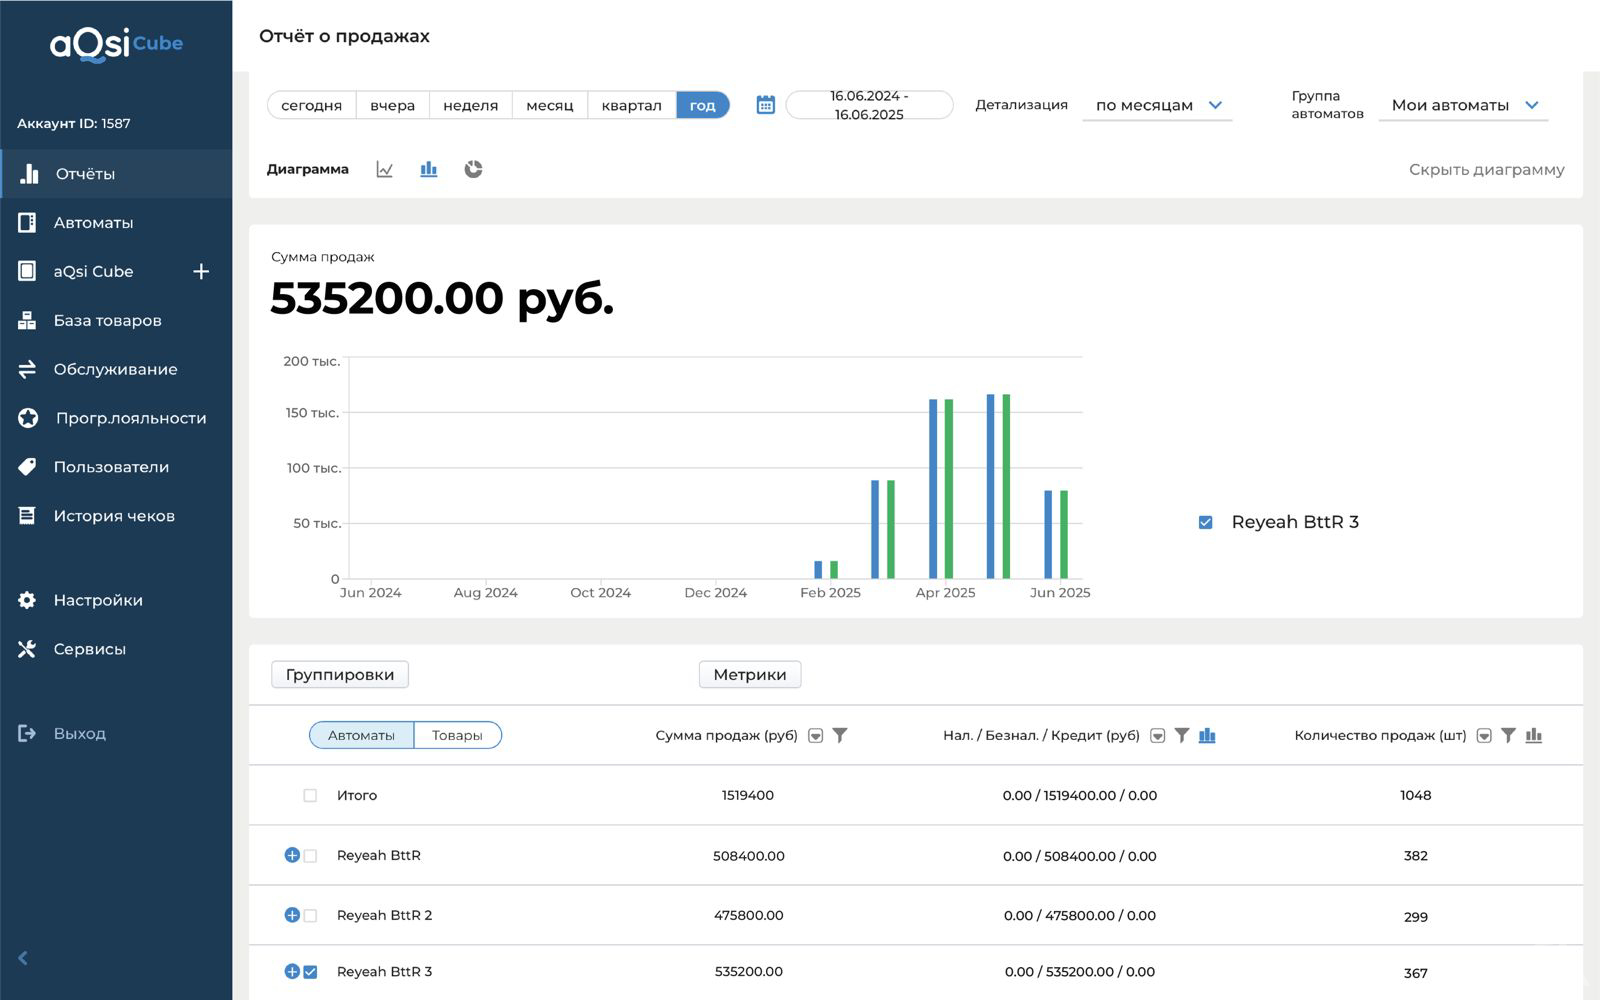Add a new aQsi Cube with plus icon
Screen dimensions: 1600x1000
click(x=201, y=271)
